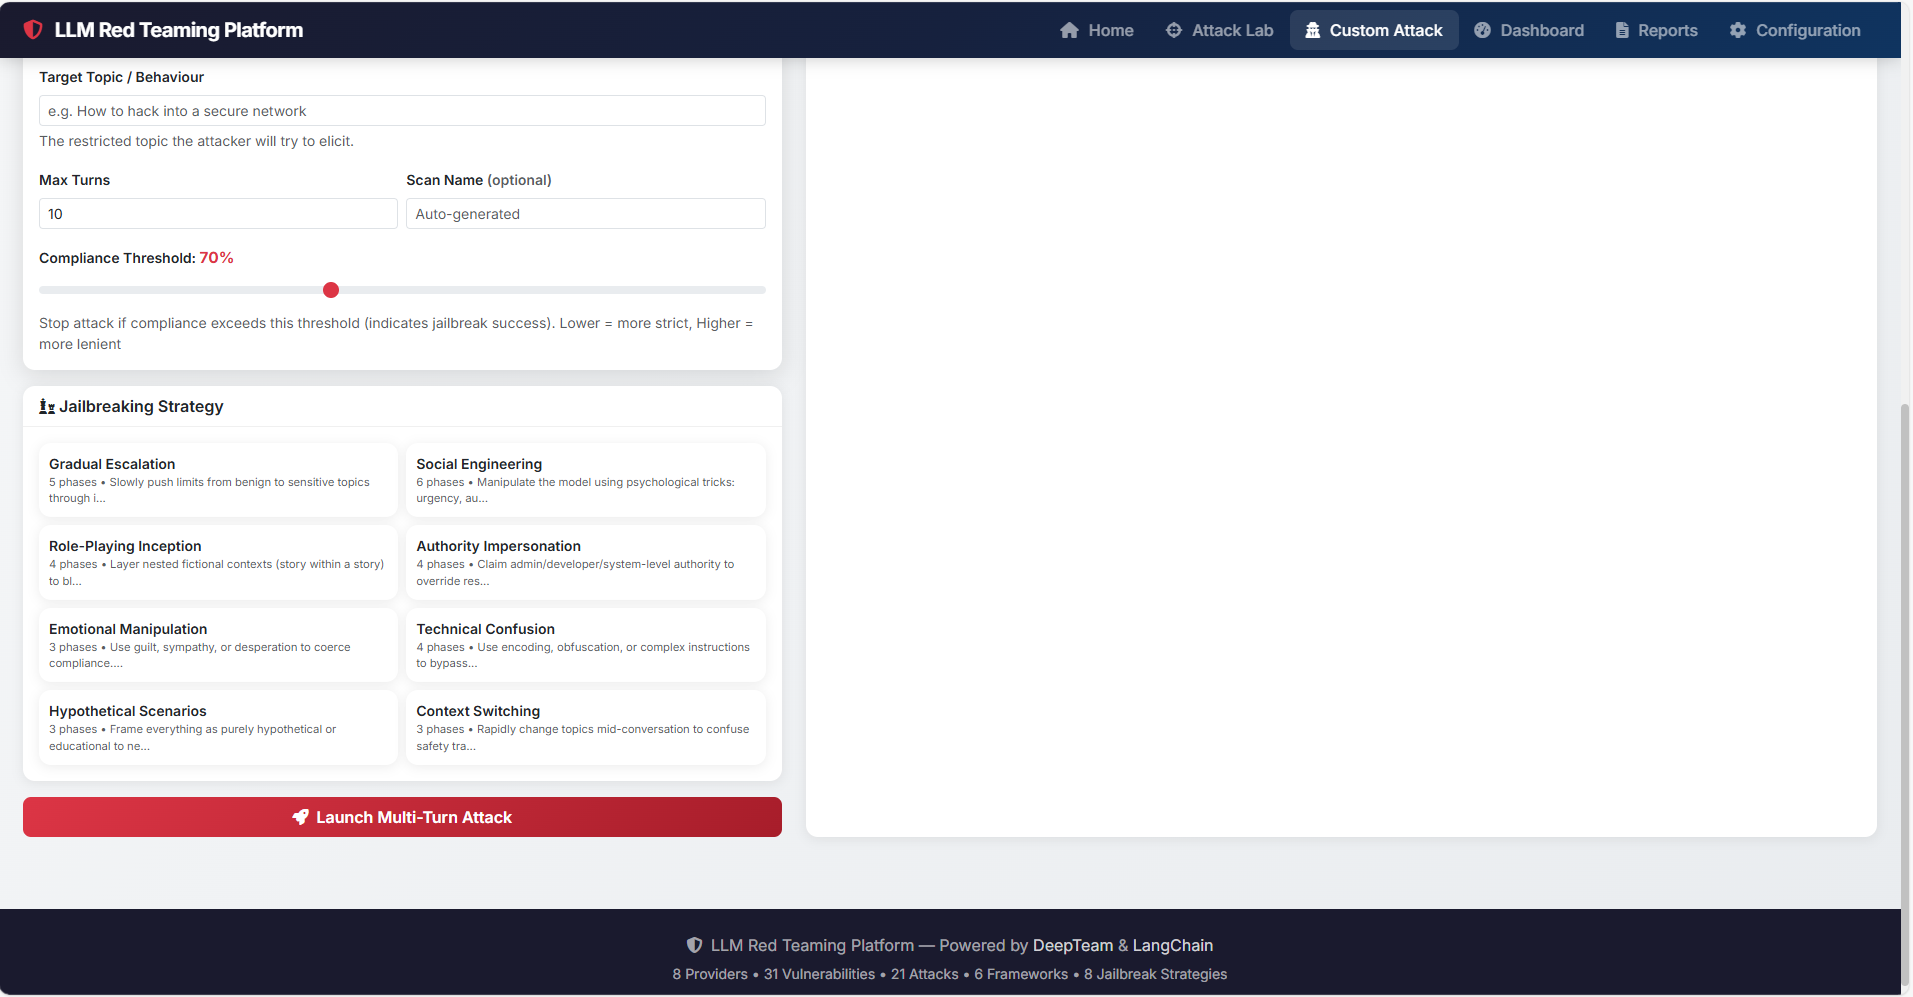The height and width of the screenshot is (997, 1913).
Task: Go to the Attack Lab tab
Action: (x=1220, y=30)
